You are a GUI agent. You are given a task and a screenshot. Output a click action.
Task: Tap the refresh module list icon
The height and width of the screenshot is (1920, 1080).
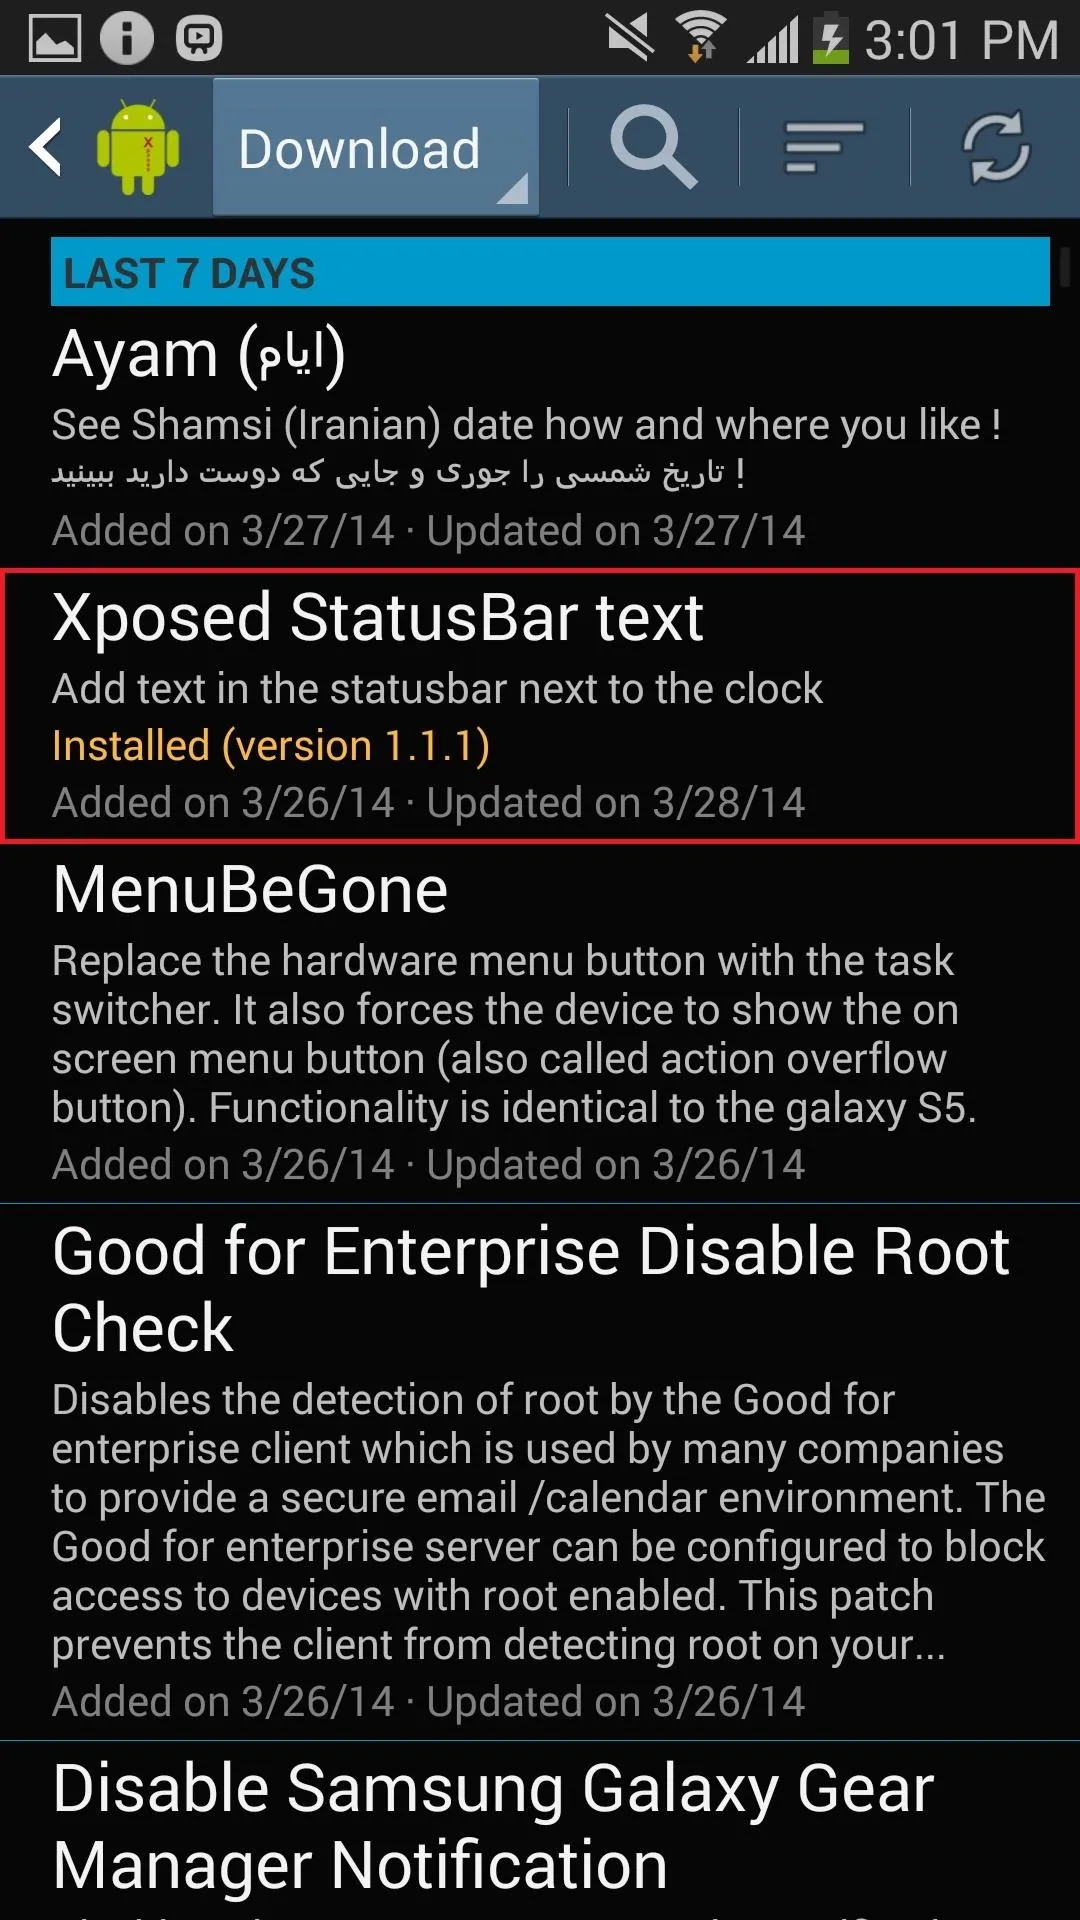pyautogui.click(x=995, y=147)
